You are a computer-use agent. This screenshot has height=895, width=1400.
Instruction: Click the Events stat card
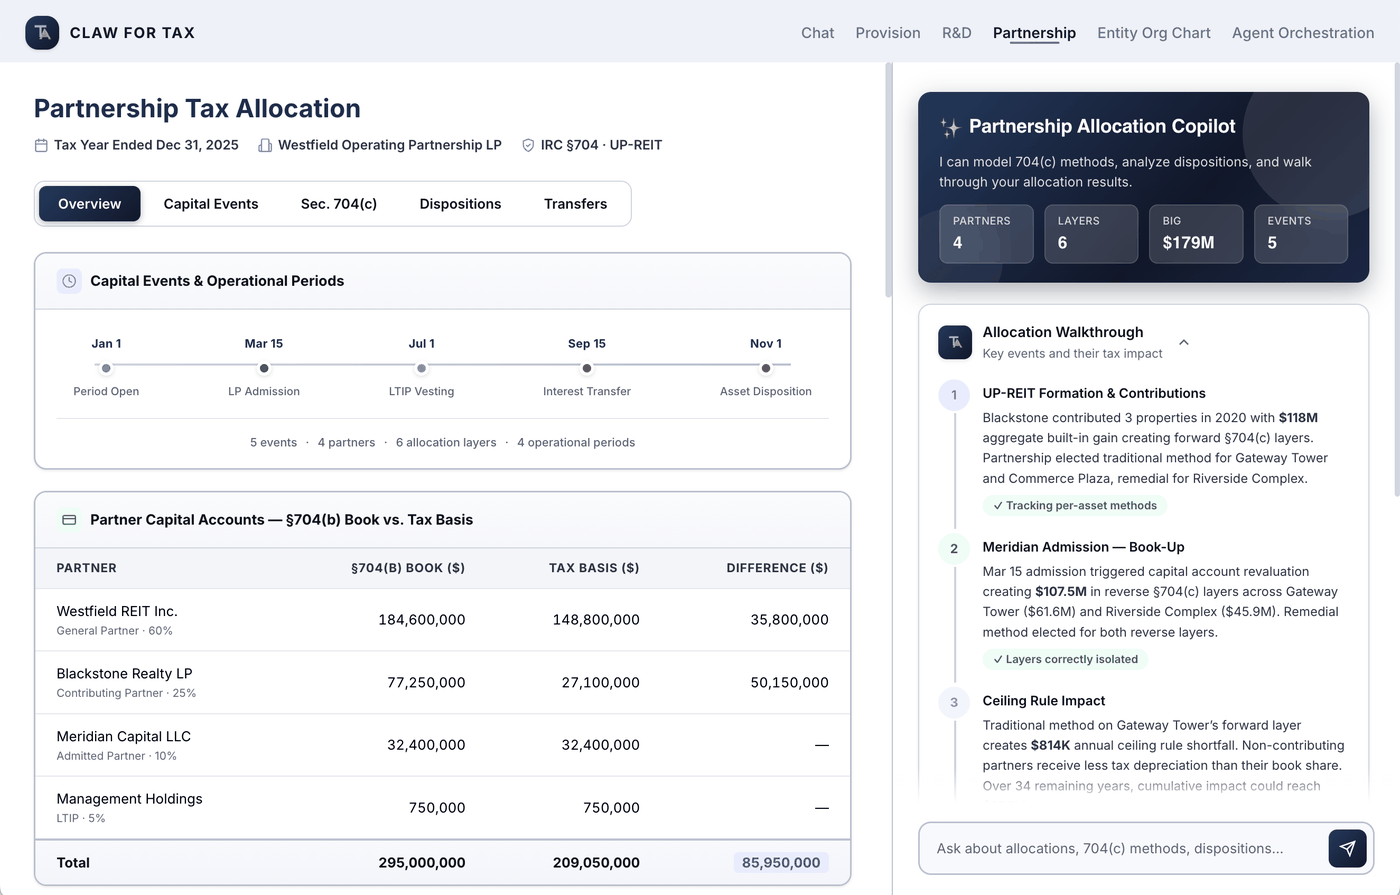point(1301,234)
